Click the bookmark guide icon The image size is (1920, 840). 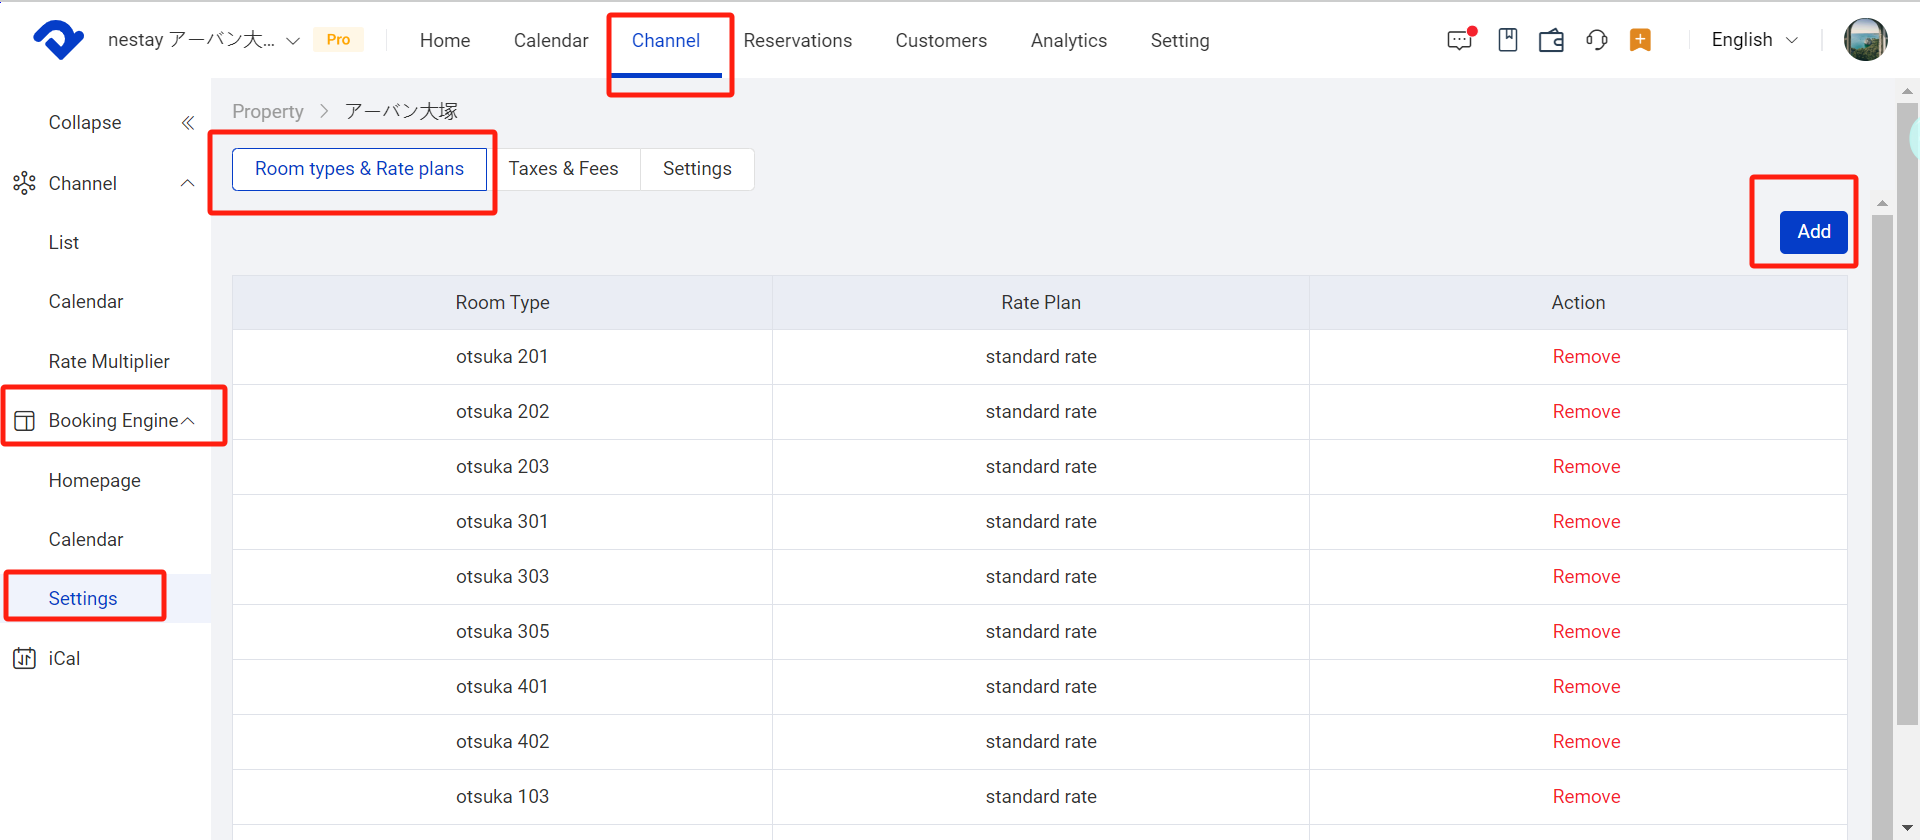(1508, 40)
